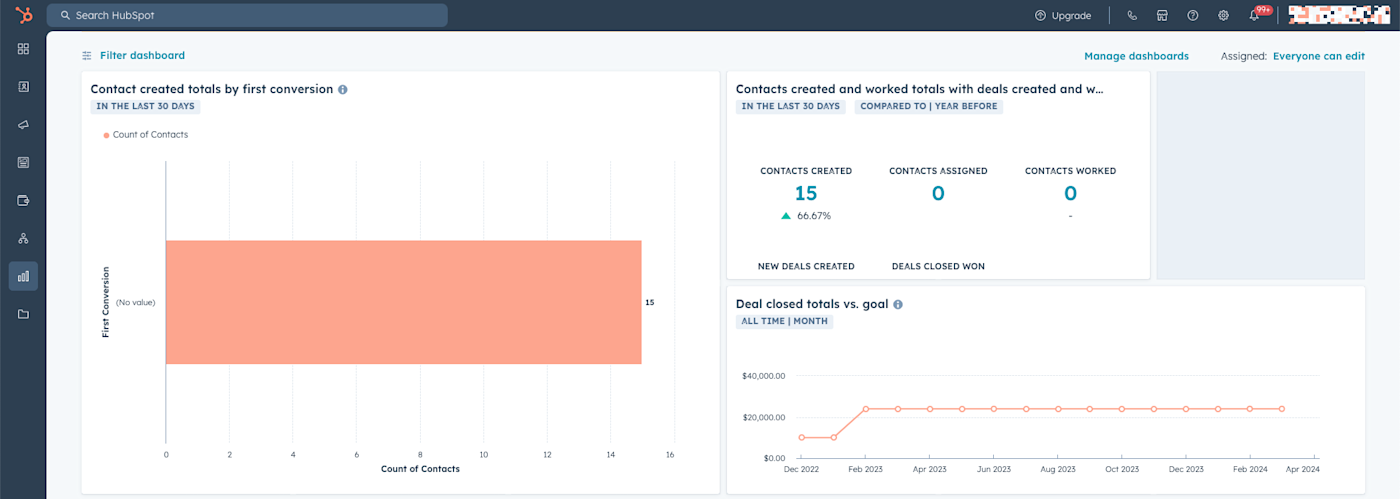Click the Dec 2022 data point on line chart
This screenshot has height=499, width=1400.
[x=802, y=437]
